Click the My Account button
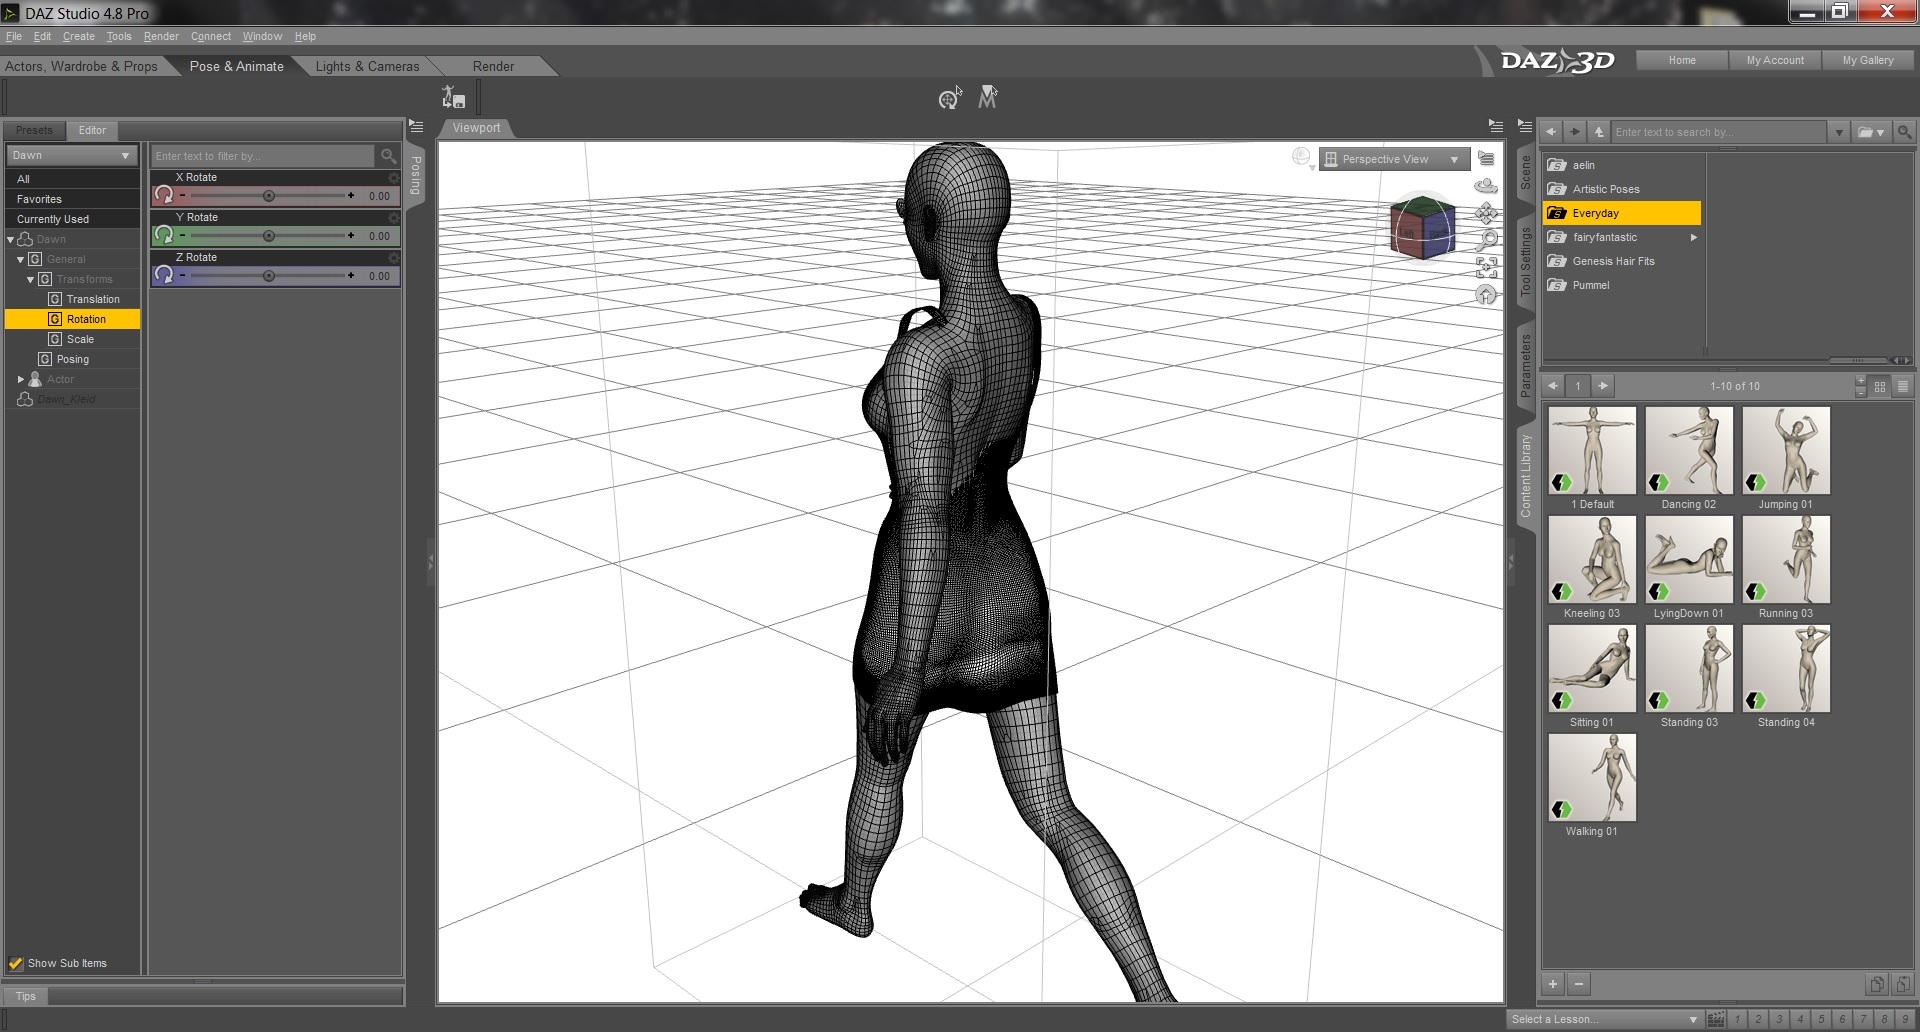The width and height of the screenshot is (1920, 1032). click(x=1775, y=60)
